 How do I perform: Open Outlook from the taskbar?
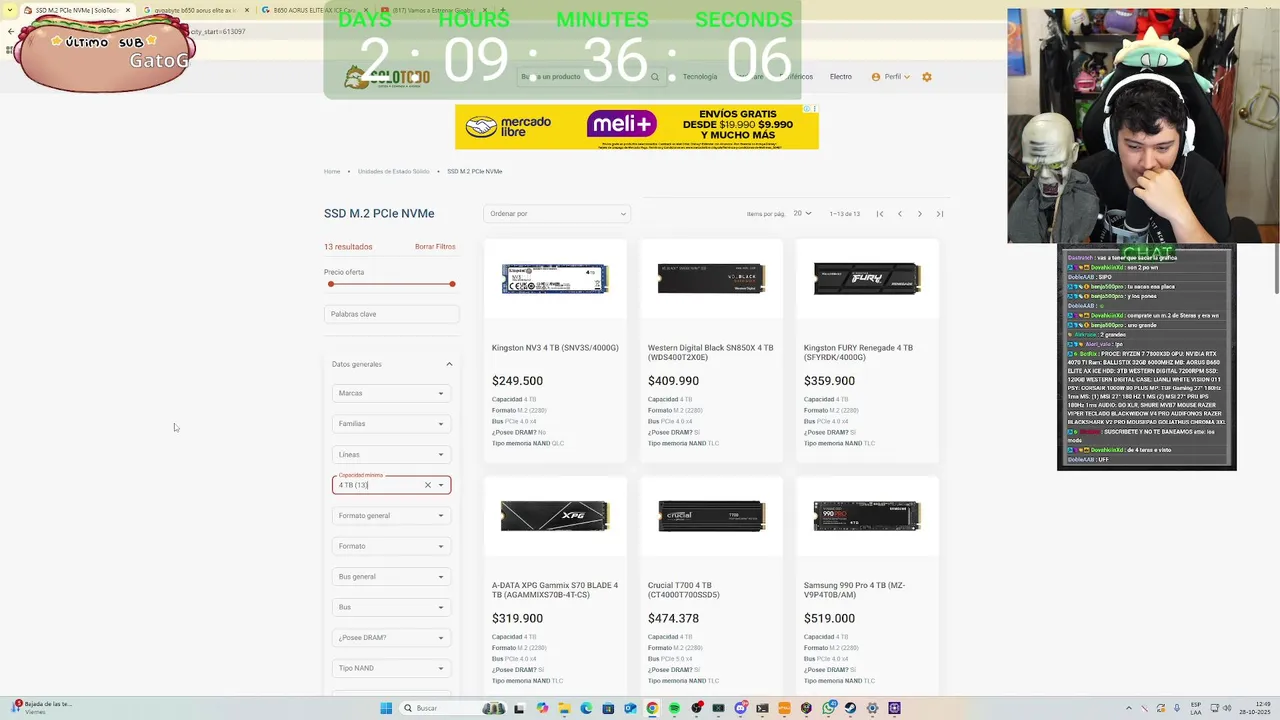click(x=630, y=708)
